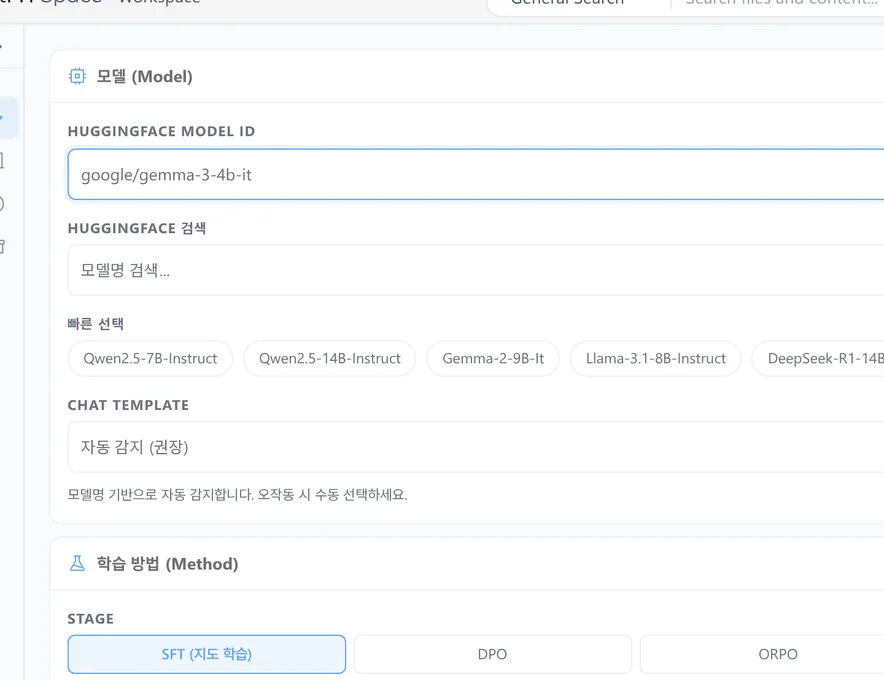Click the HuggingFace 모델명 검색 search box
This screenshot has width=884, height=680.
pos(476,270)
